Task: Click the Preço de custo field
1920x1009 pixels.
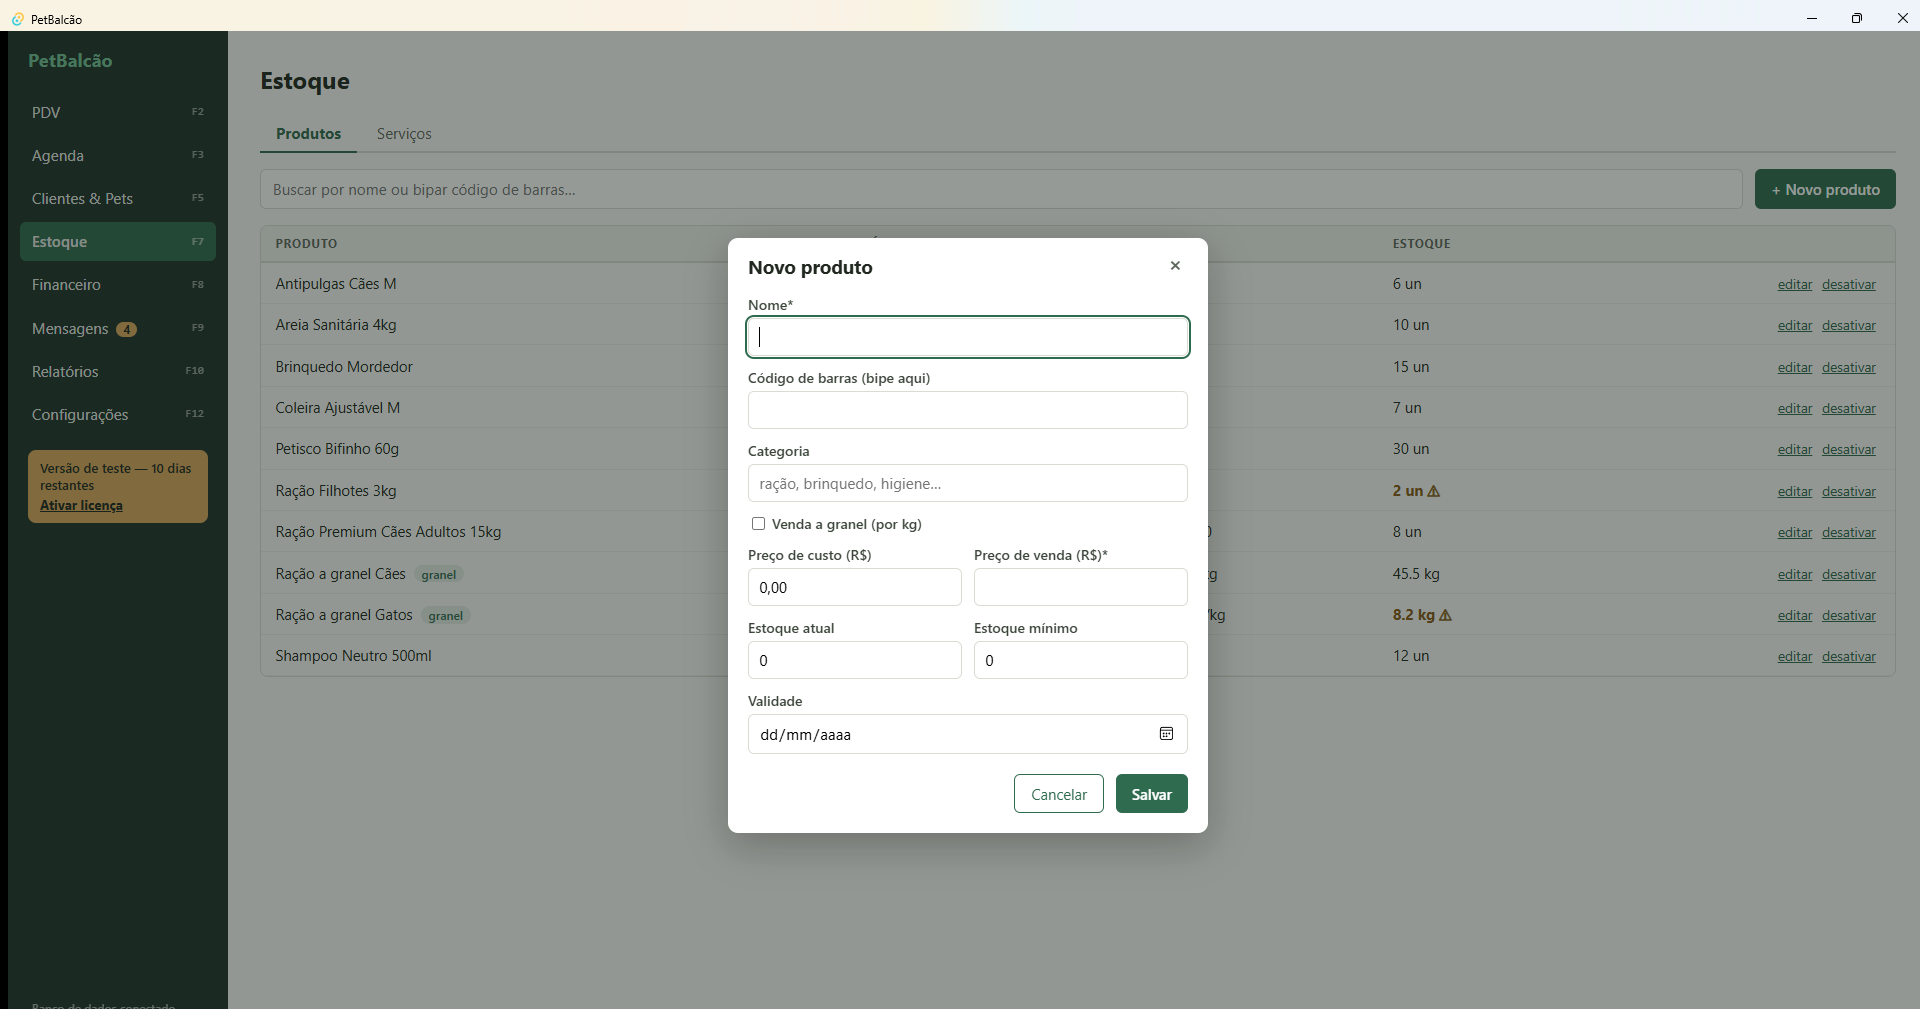Action: [855, 587]
